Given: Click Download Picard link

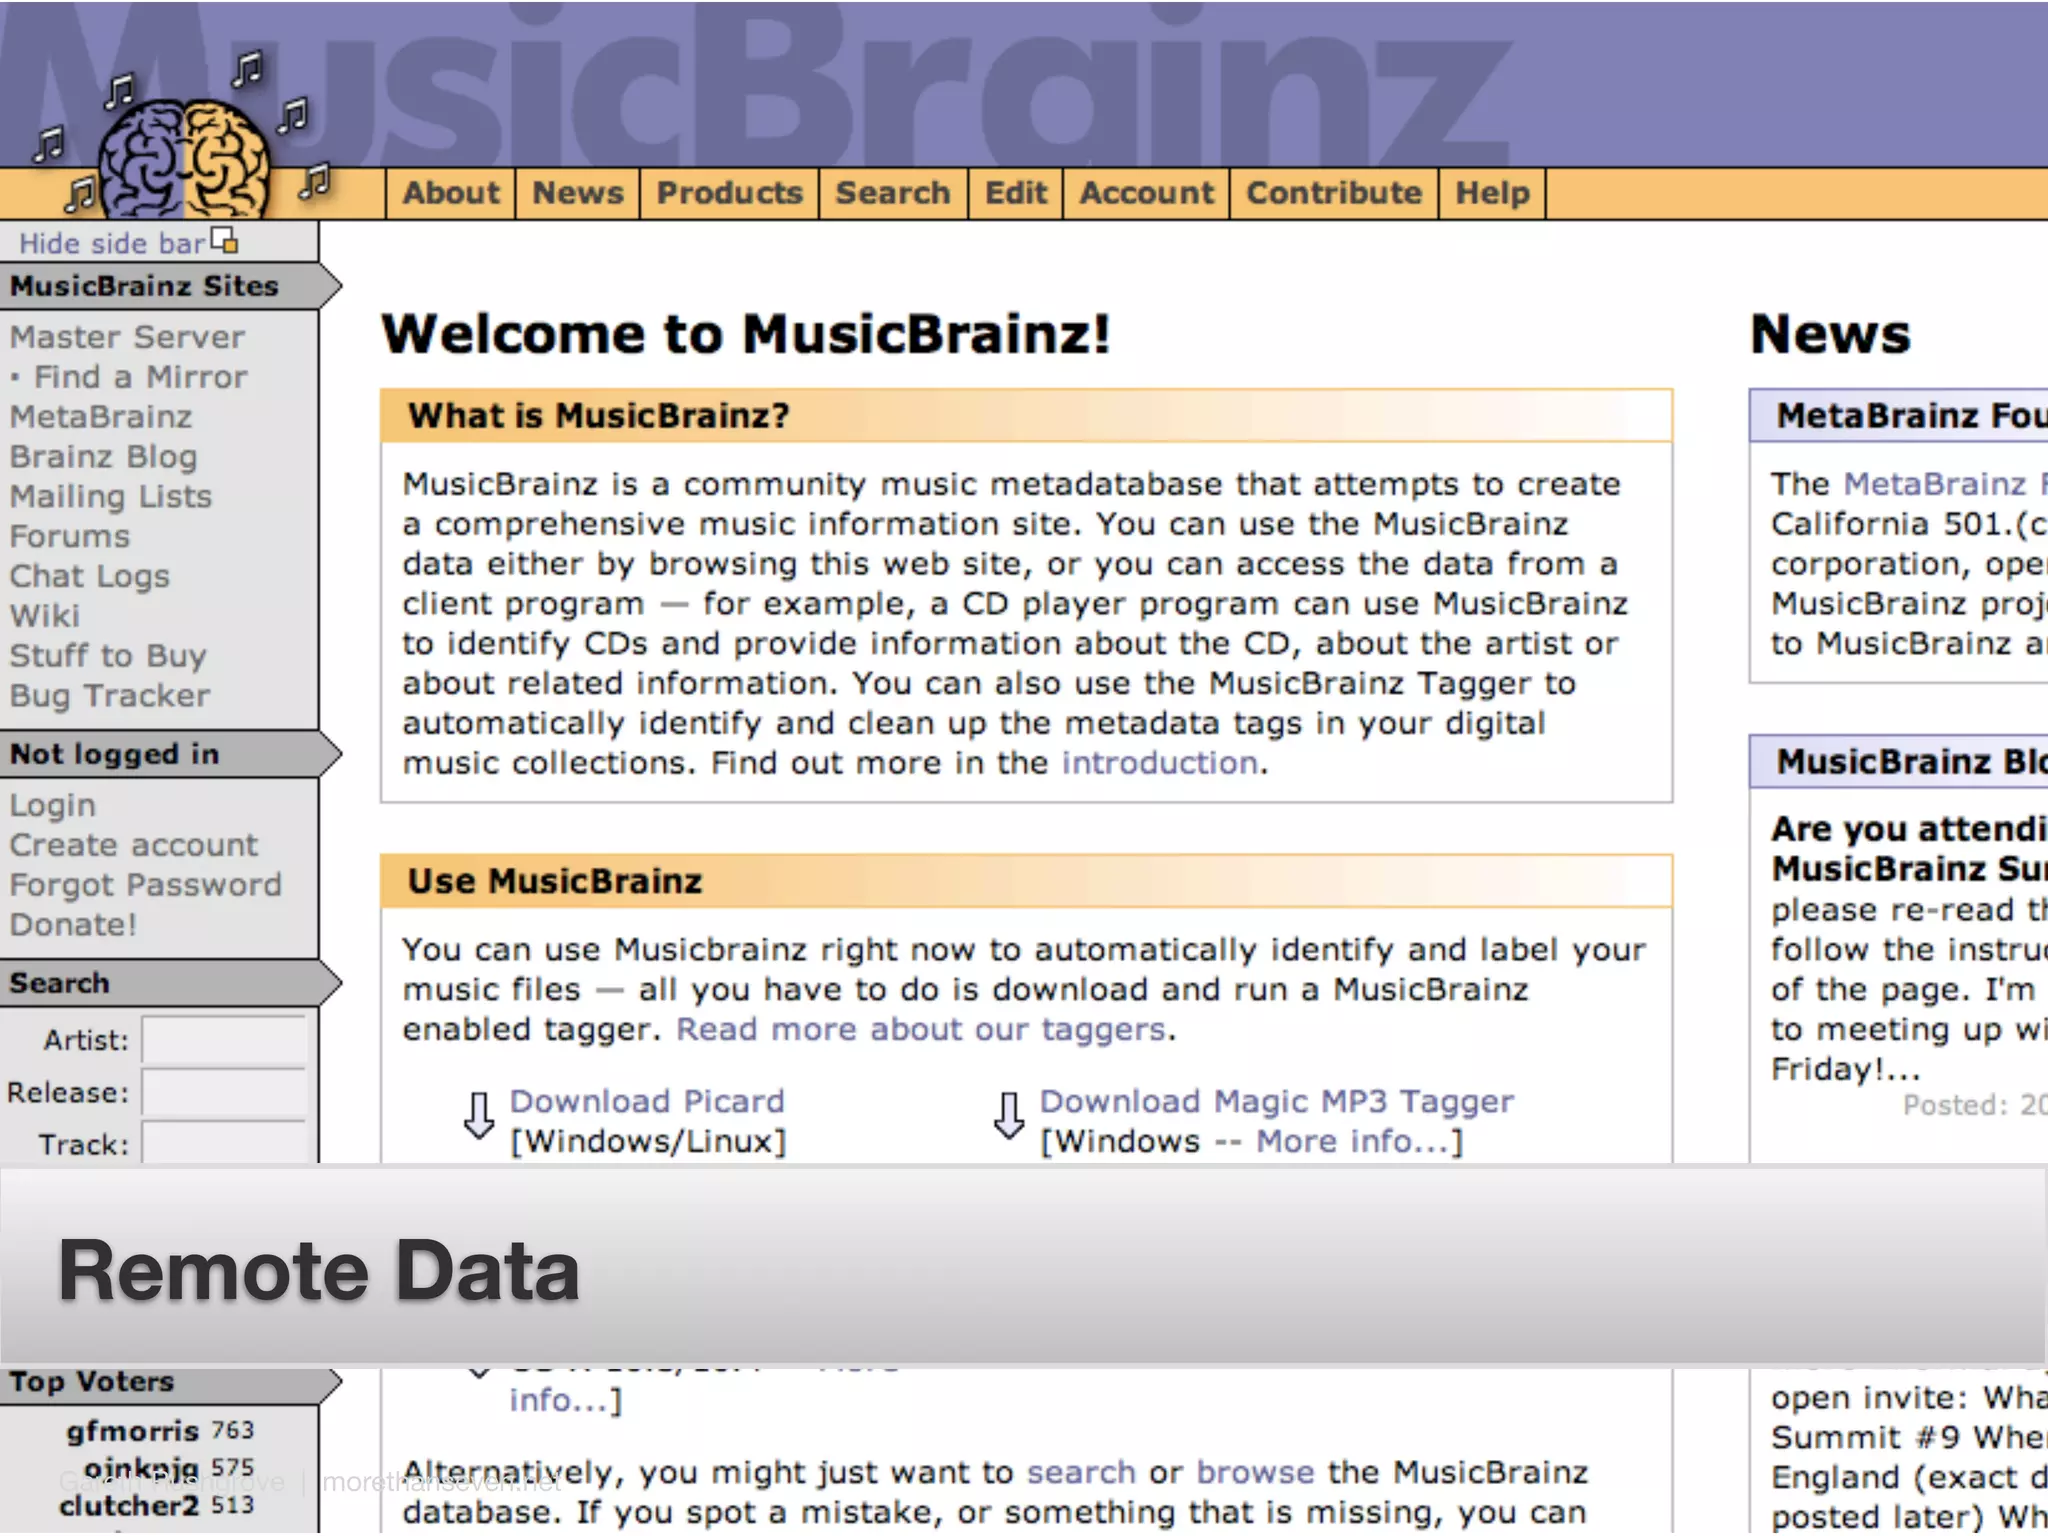Looking at the screenshot, I should tap(647, 1101).
